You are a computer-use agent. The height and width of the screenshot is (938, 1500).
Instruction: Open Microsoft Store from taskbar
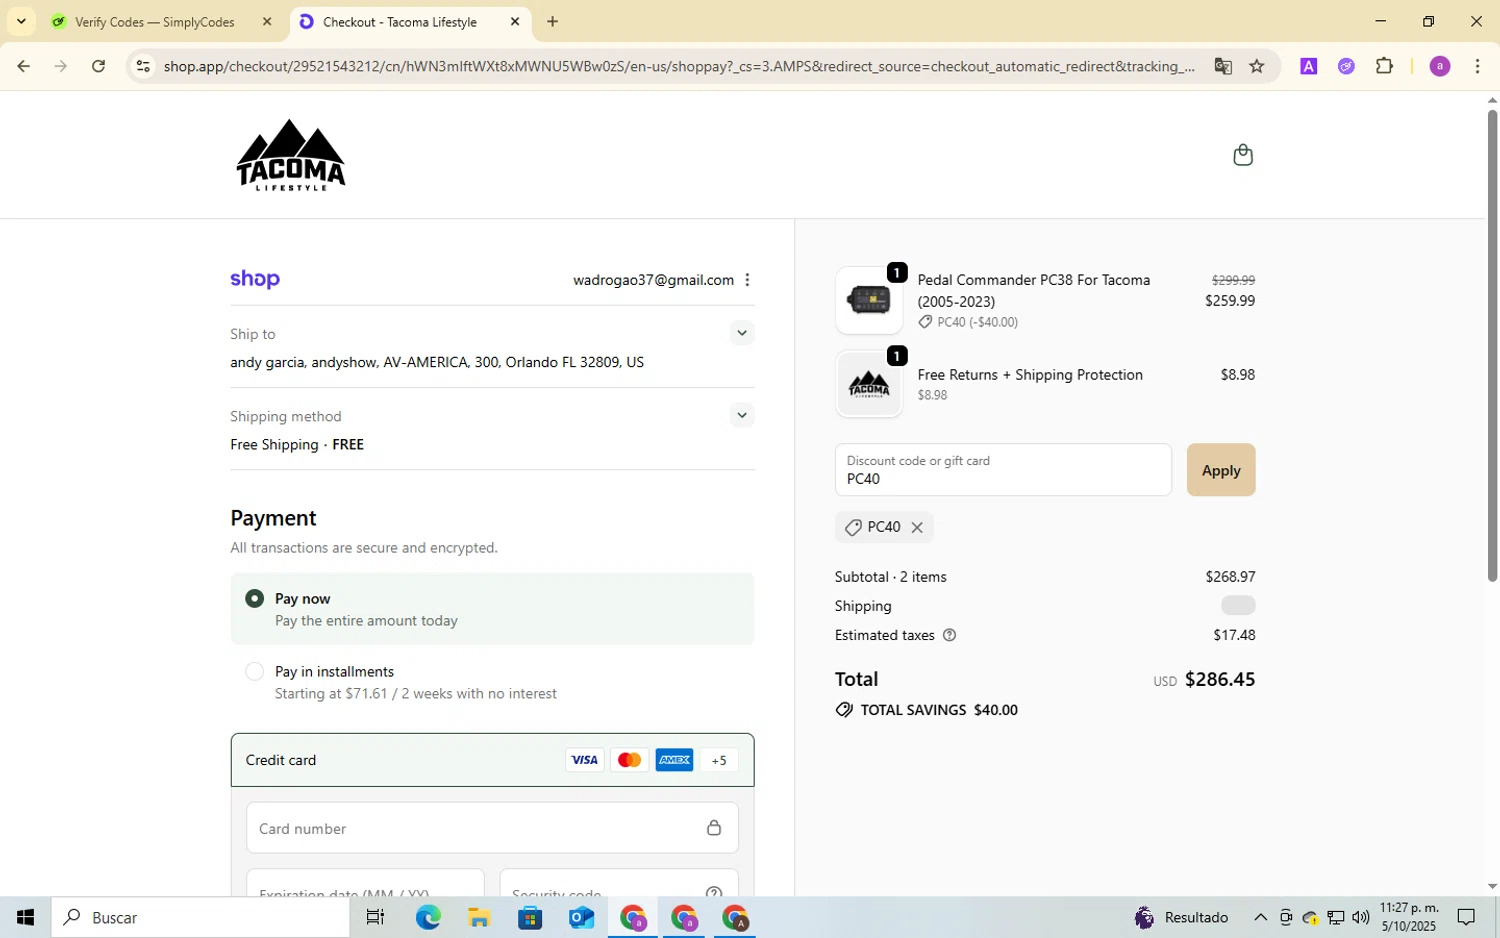click(x=530, y=917)
